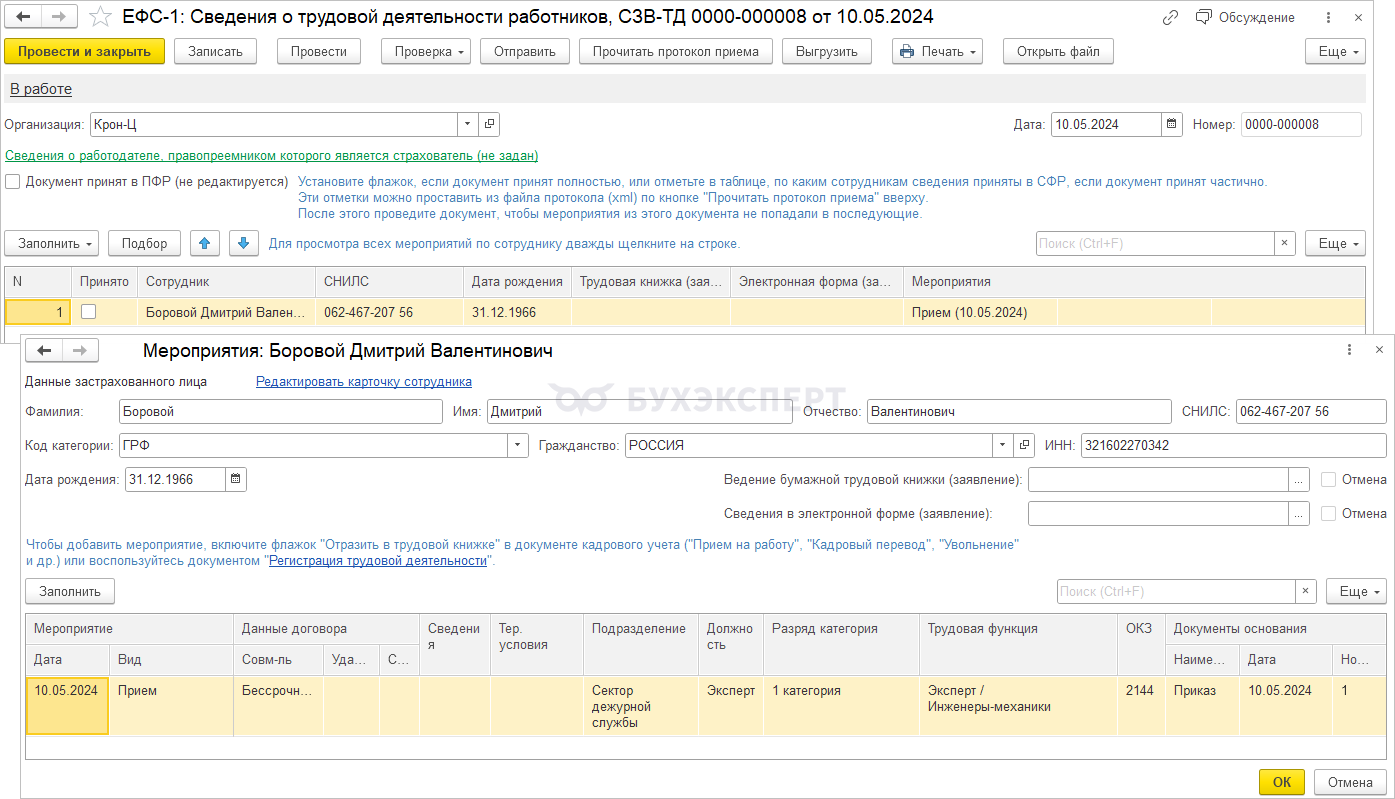Open calendar for Дата рождения field
Image resolution: width=1395 pixels, height=799 pixels.
point(236,479)
